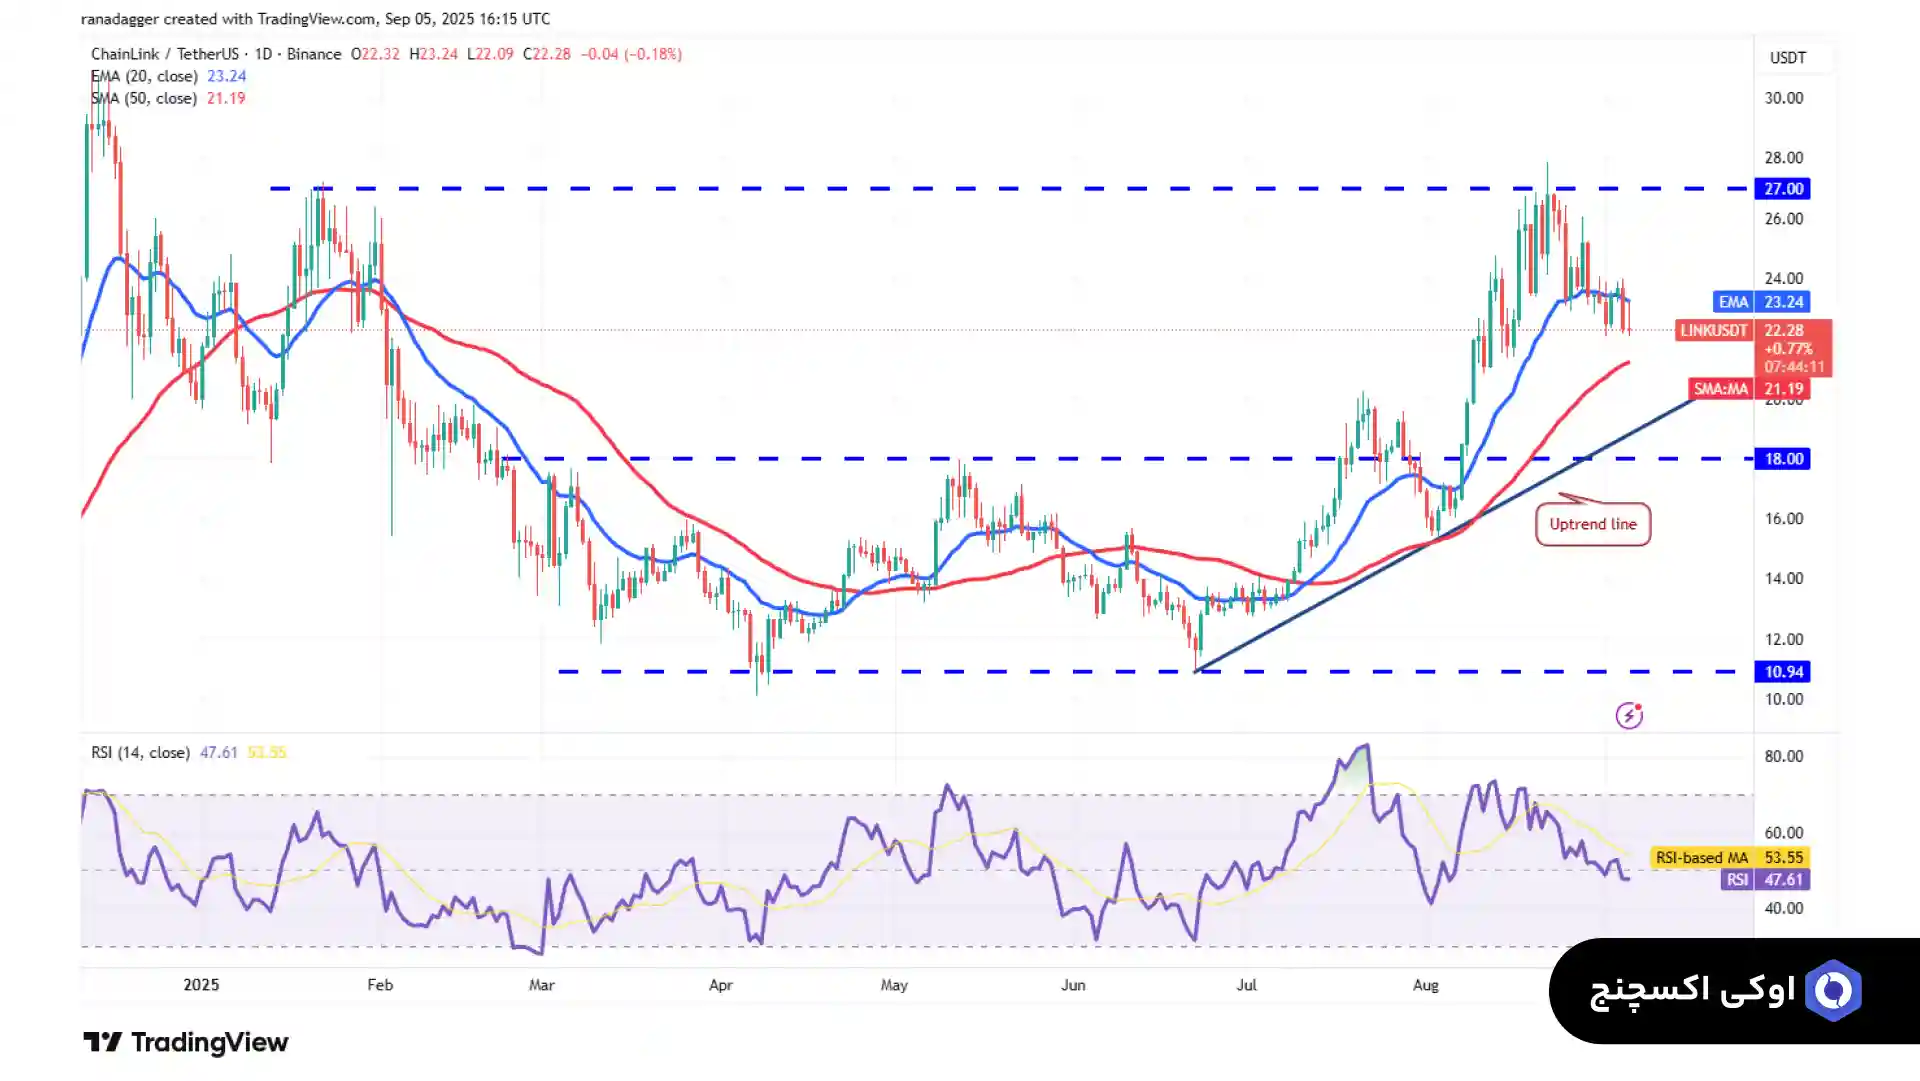
Task: Click the Uptrend line callout box
Action: pos(1592,524)
